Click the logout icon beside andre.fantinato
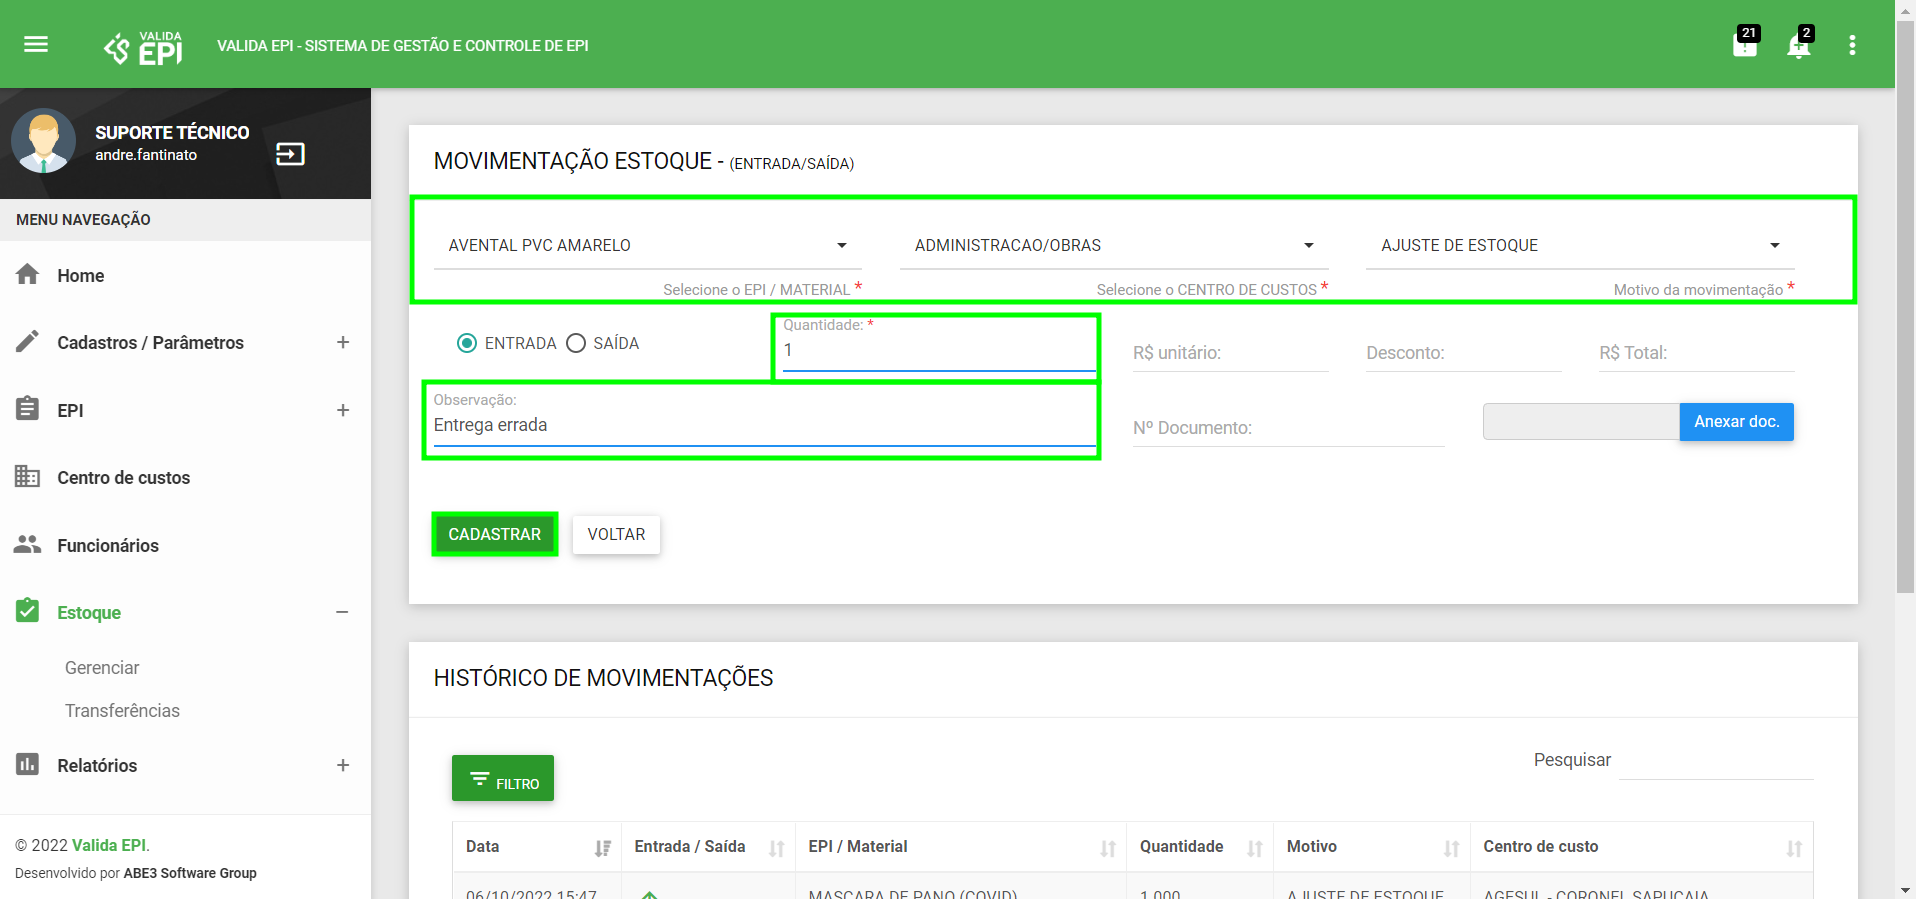The width and height of the screenshot is (1916, 899). click(290, 154)
